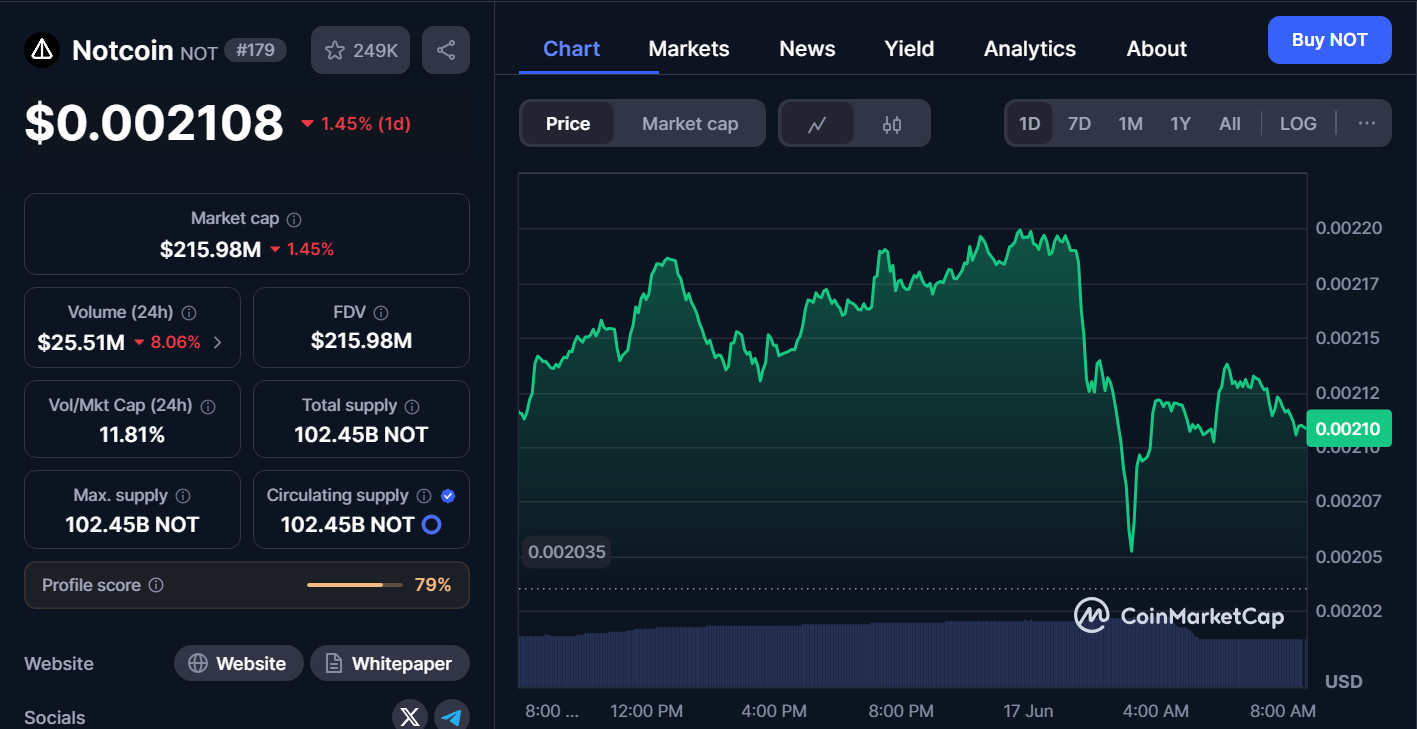Click the USD currency label
The image size is (1417, 729).
tap(1343, 681)
